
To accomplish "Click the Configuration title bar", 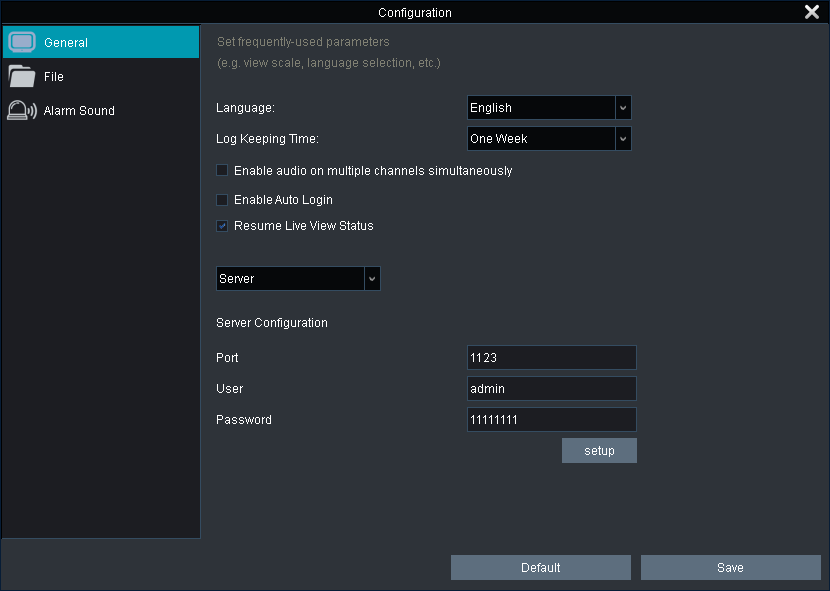I will click(x=414, y=13).
